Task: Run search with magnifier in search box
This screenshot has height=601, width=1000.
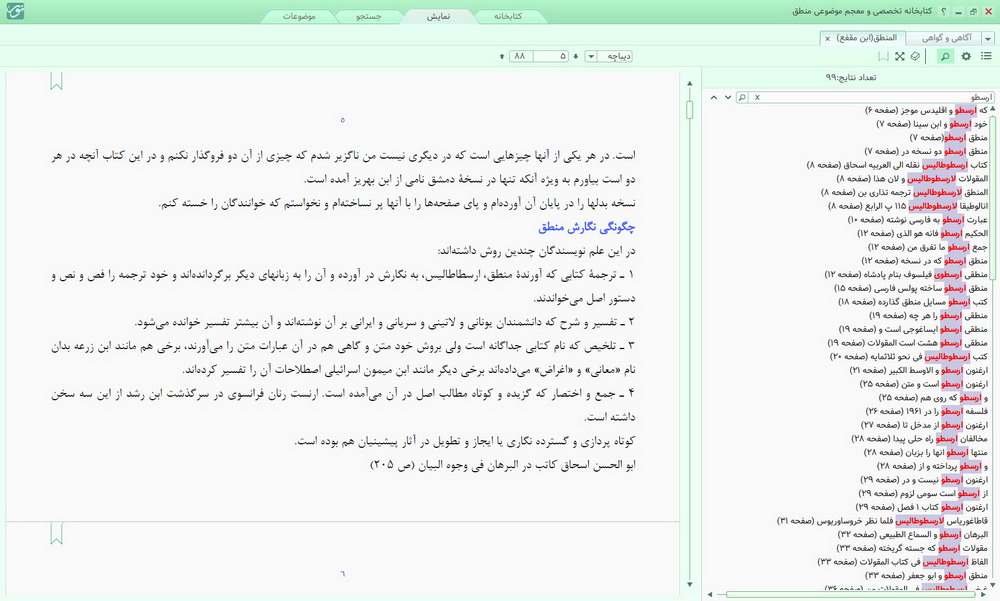Action: pos(742,97)
